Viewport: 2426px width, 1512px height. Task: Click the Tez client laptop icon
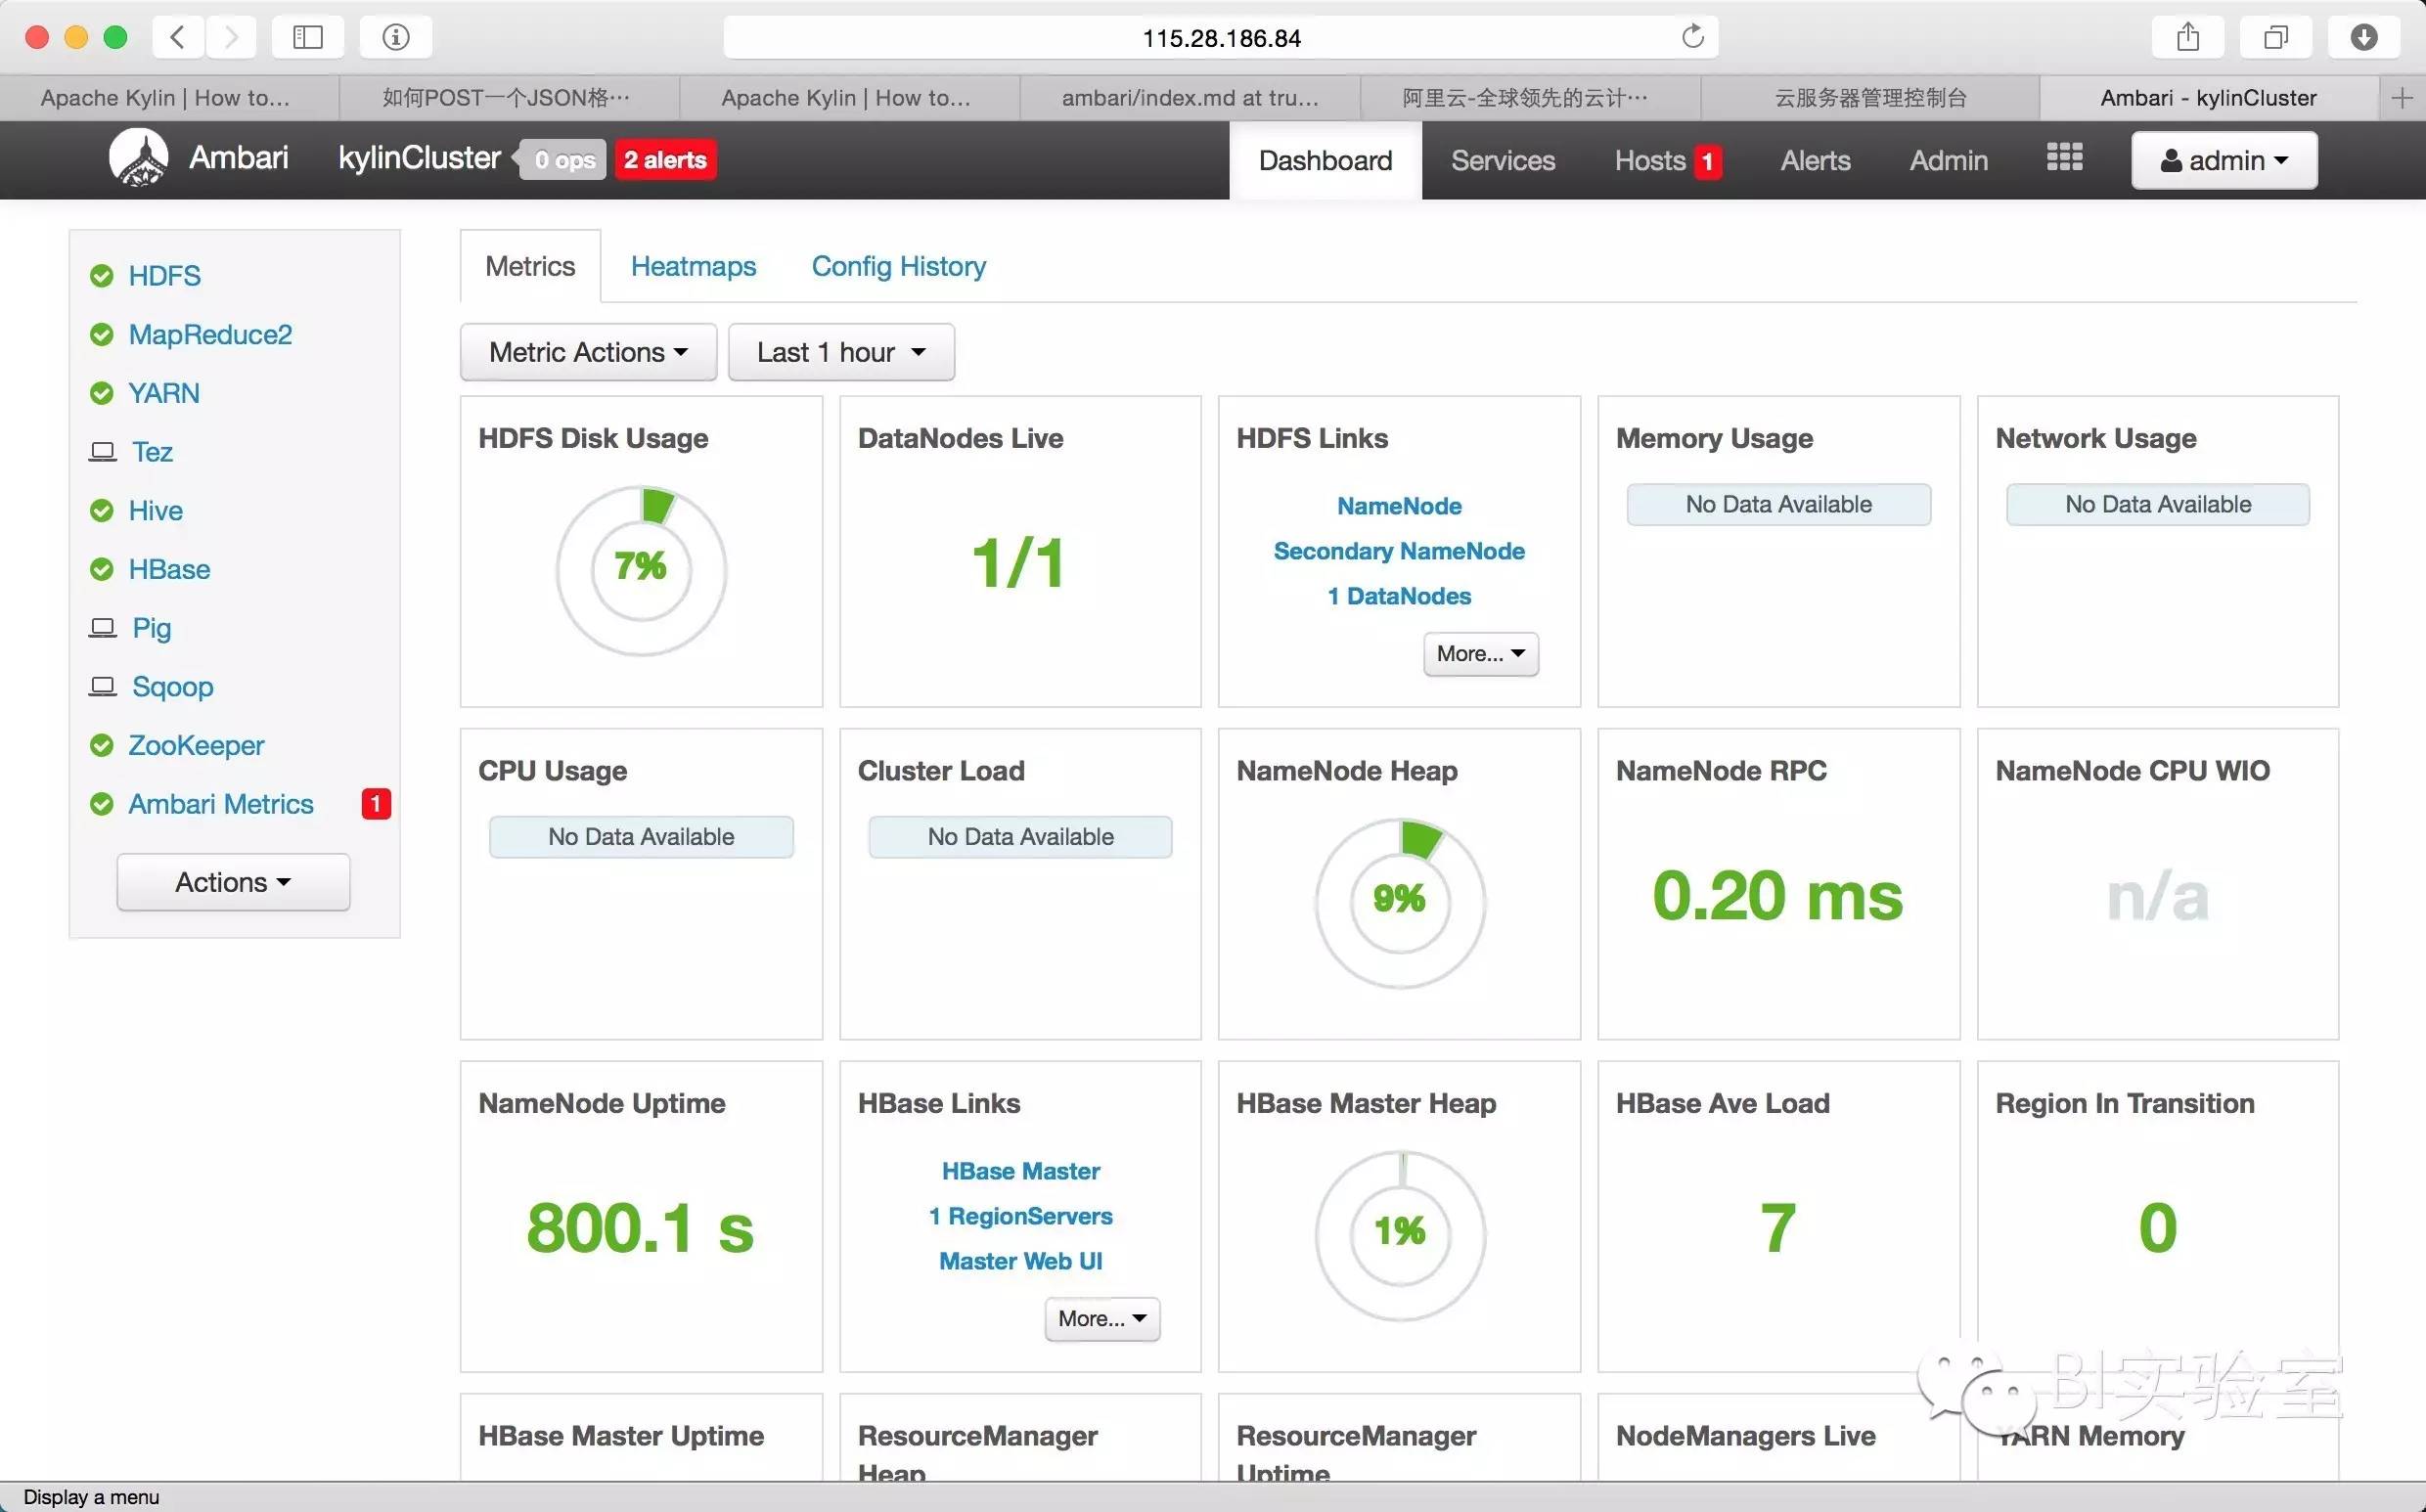coord(102,452)
